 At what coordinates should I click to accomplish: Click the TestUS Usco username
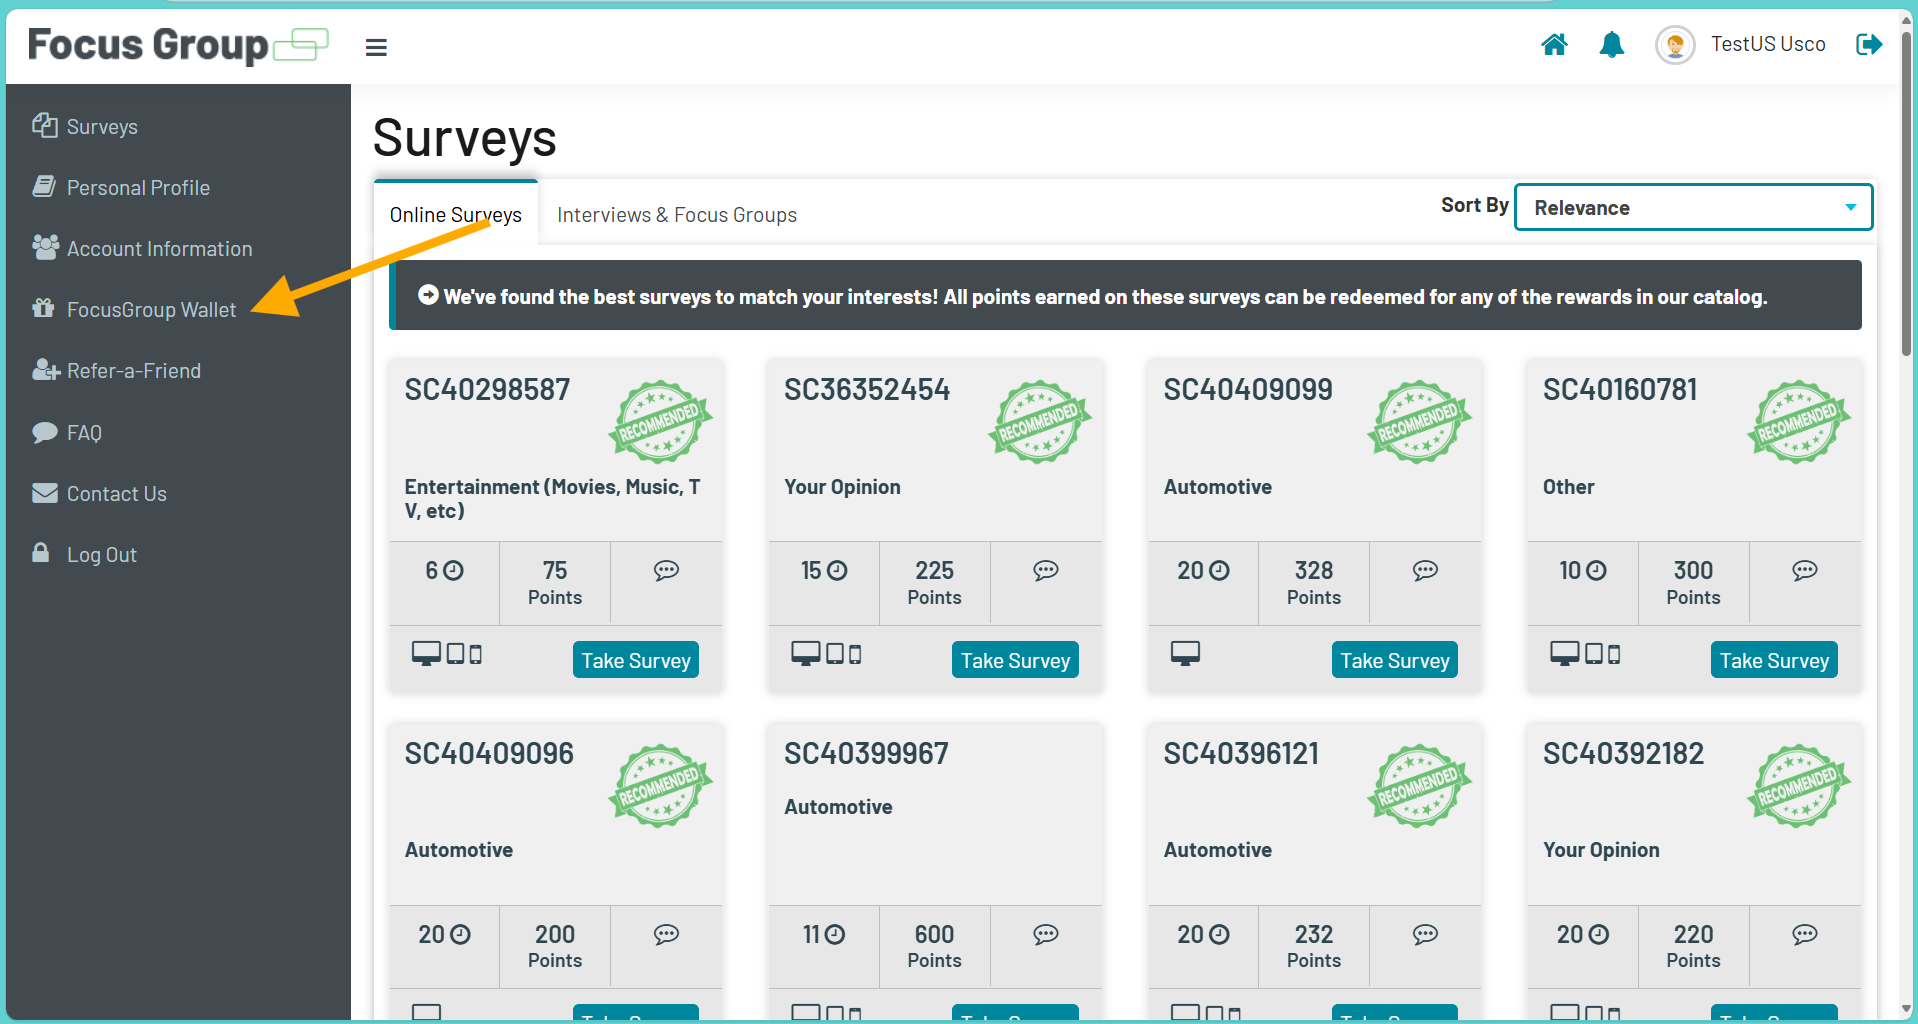tap(1768, 44)
